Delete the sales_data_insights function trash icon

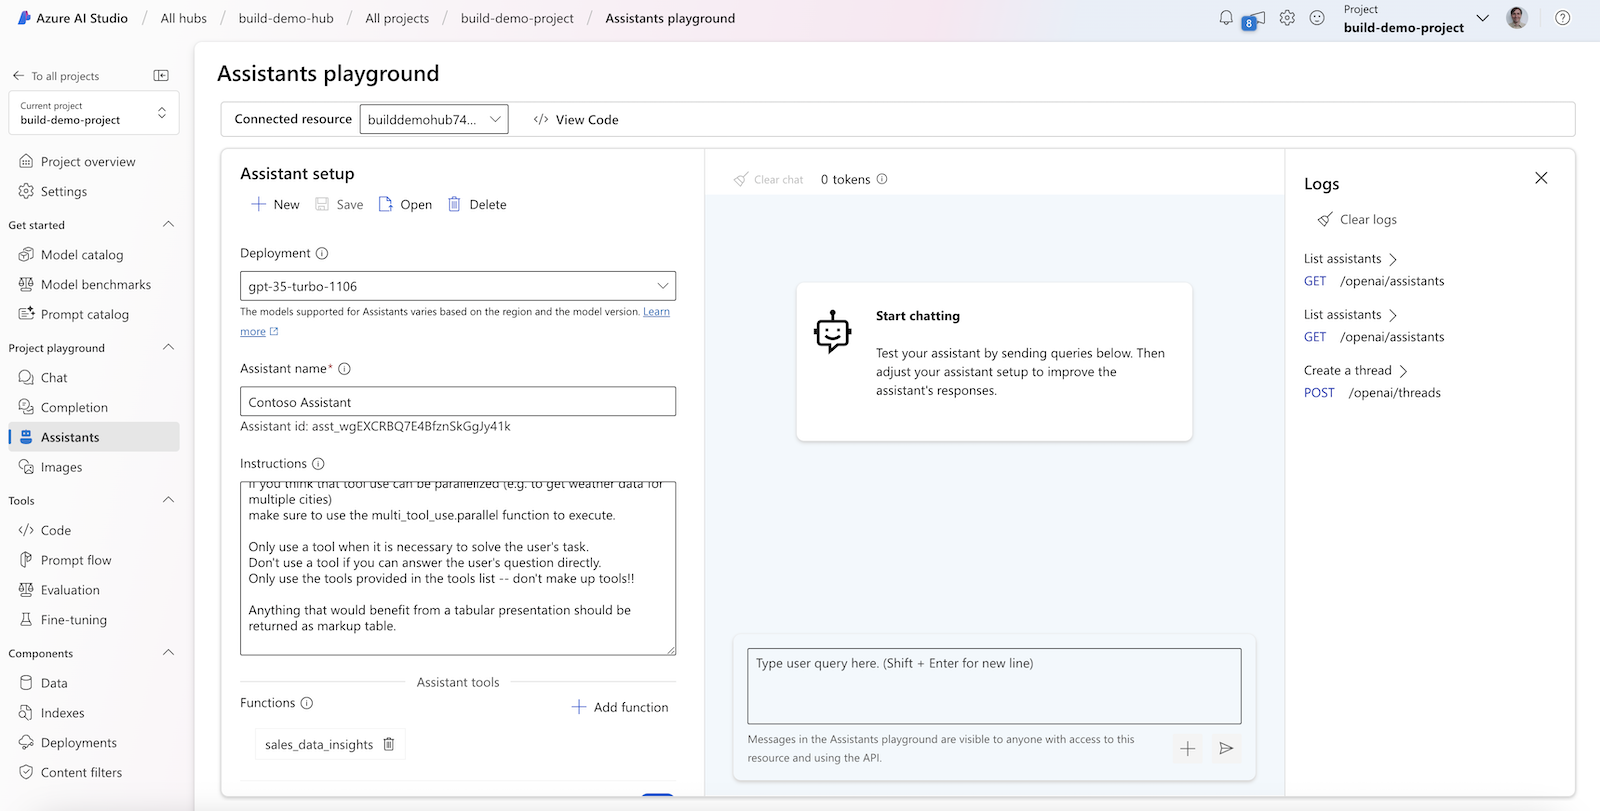(389, 744)
